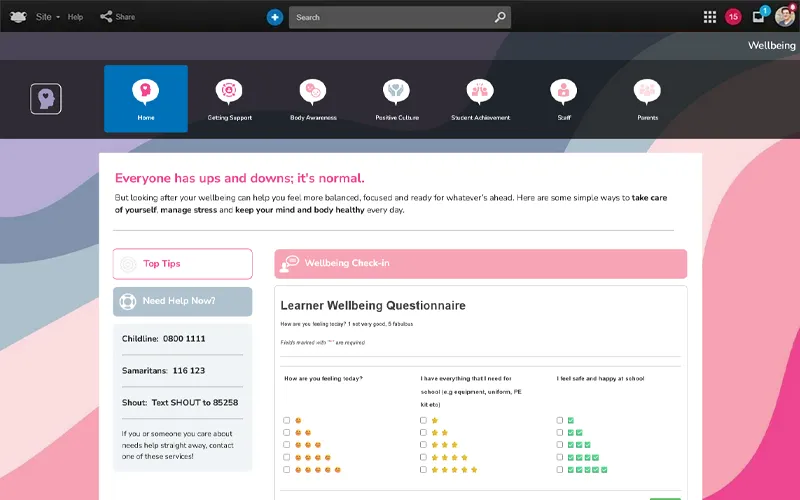Tick the one-star equipment checkbox

(423, 420)
